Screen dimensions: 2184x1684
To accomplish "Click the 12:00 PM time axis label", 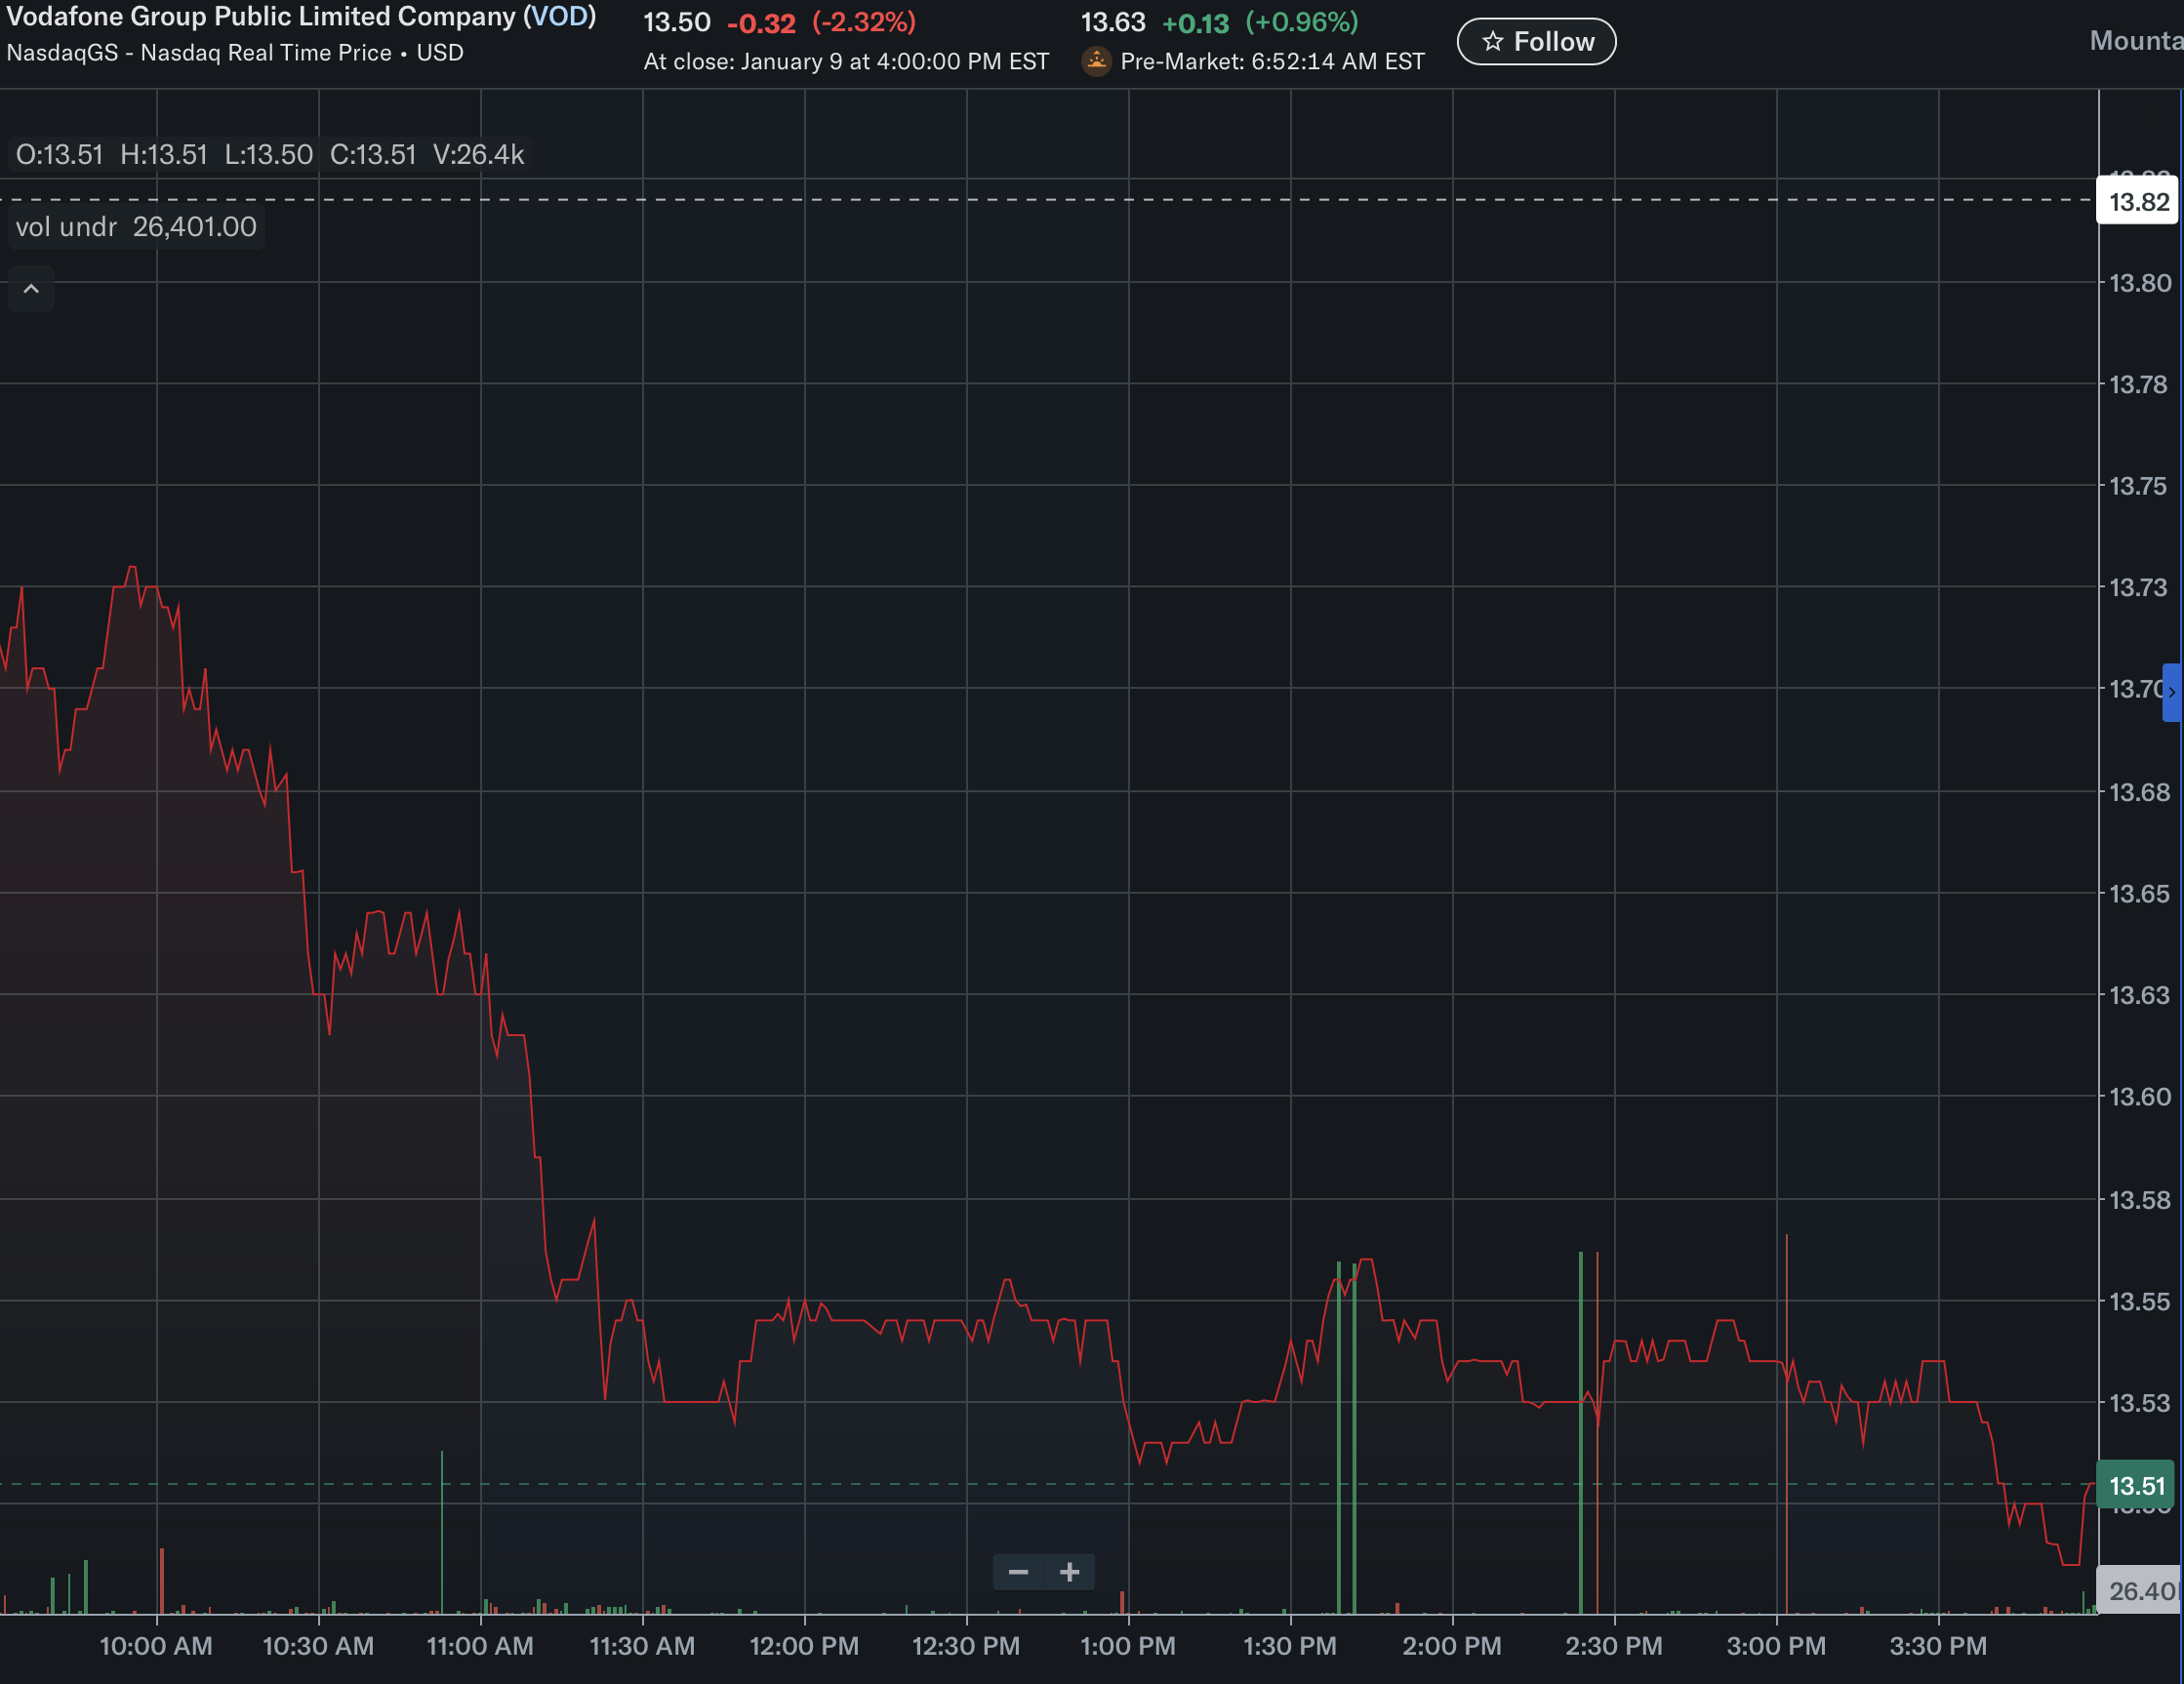I will coord(804,1646).
